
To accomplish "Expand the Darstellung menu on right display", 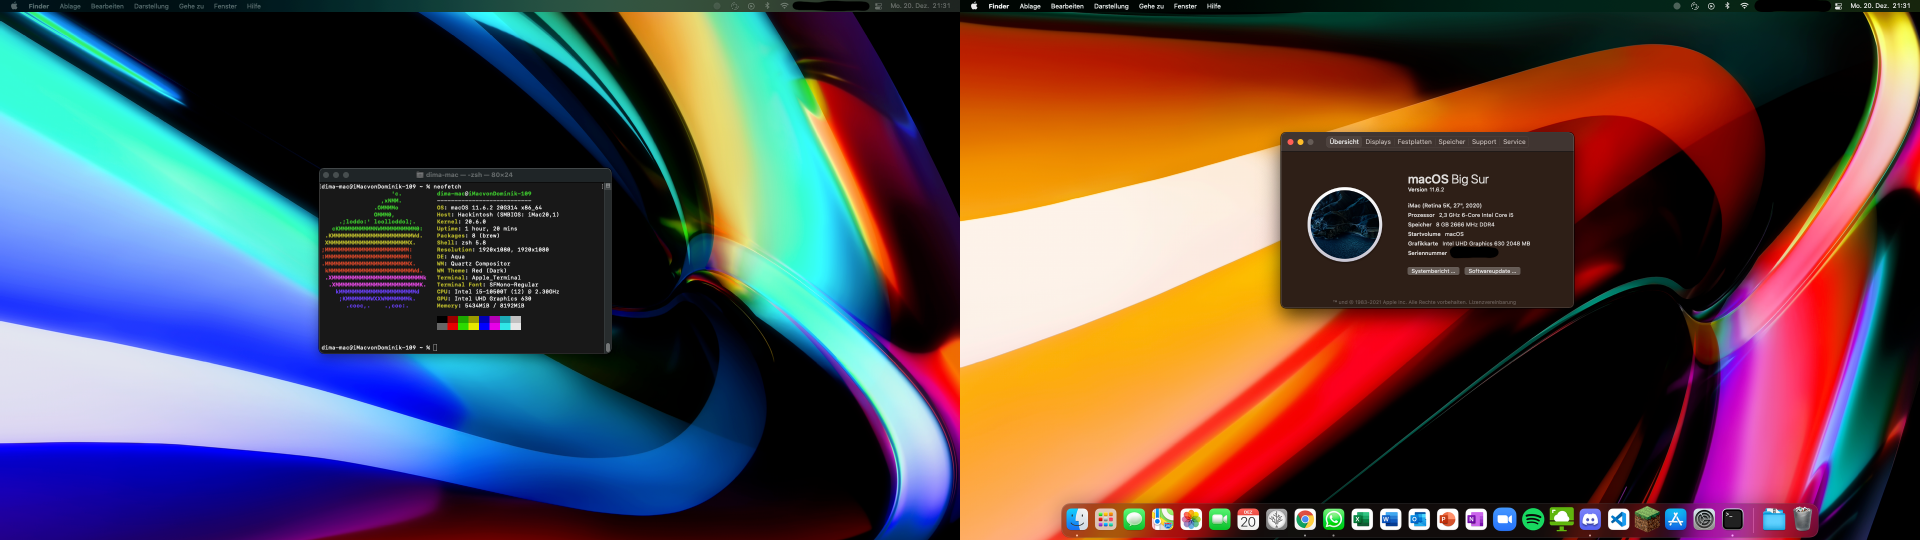I will (1111, 6).
